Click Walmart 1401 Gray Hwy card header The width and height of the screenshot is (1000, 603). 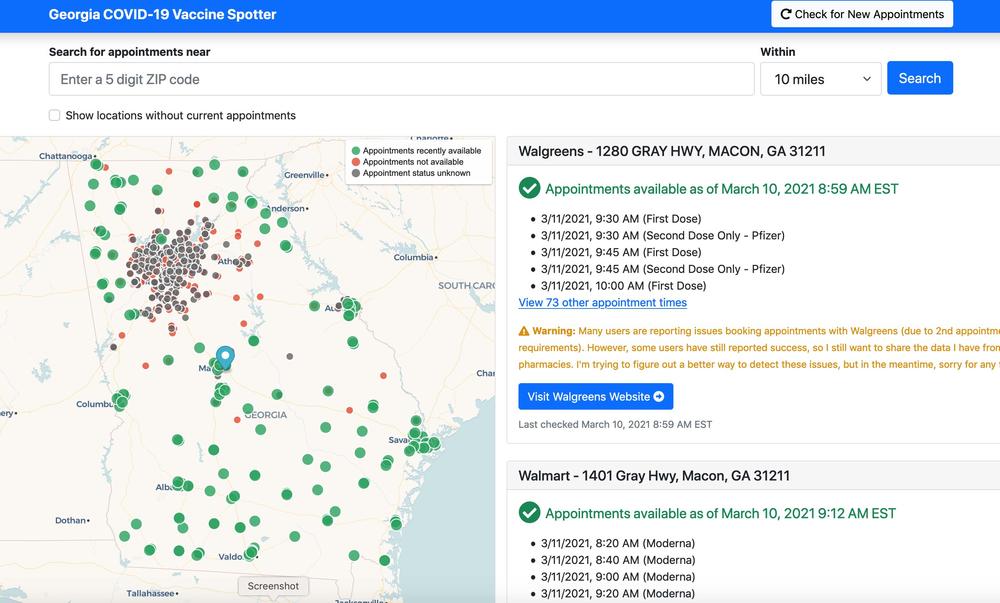[753, 476]
